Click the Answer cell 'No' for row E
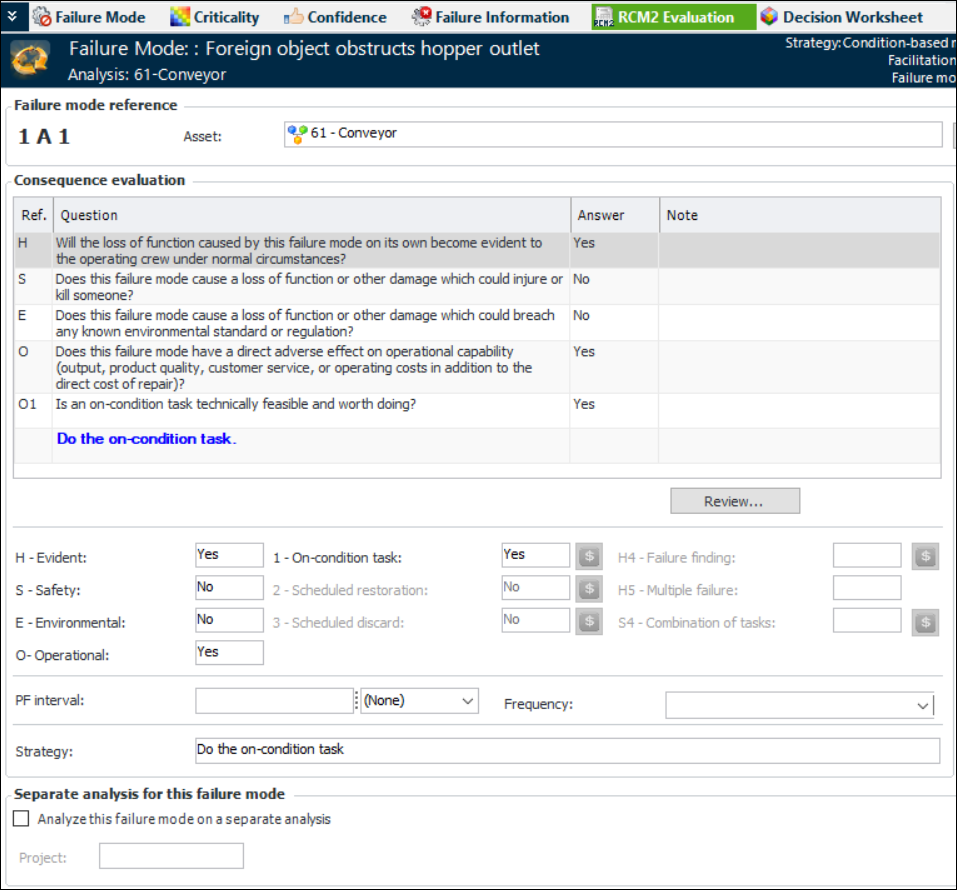Image resolution: width=957 pixels, height=890 pixels. point(614,322)
